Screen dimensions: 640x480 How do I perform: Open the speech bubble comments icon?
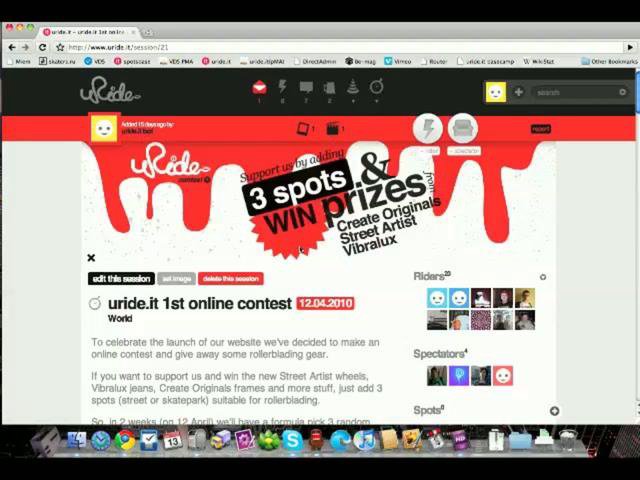point(306,87)
